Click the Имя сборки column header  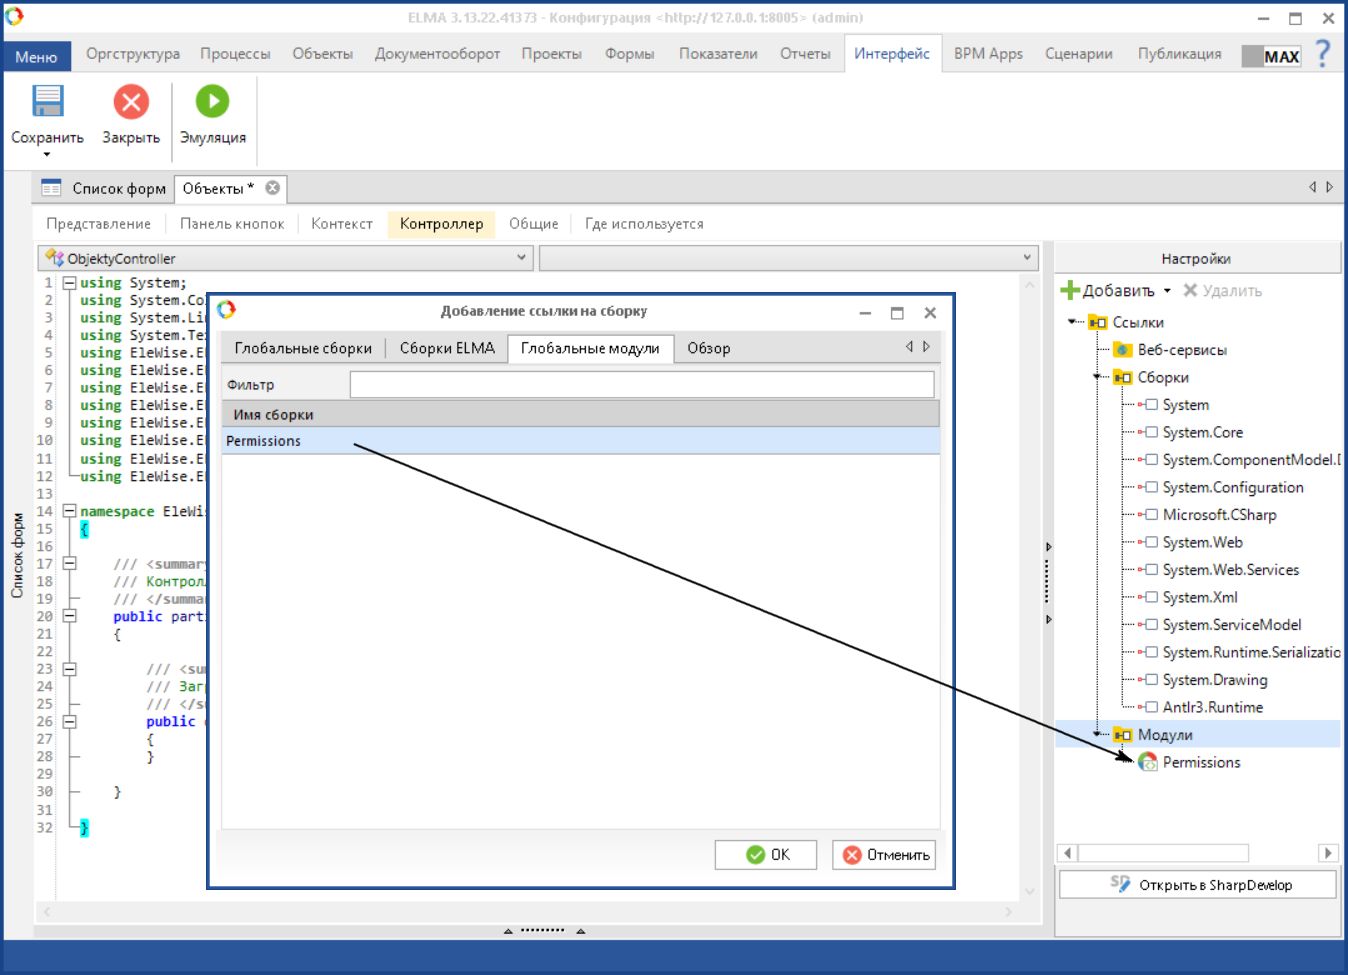click(580, 414)
